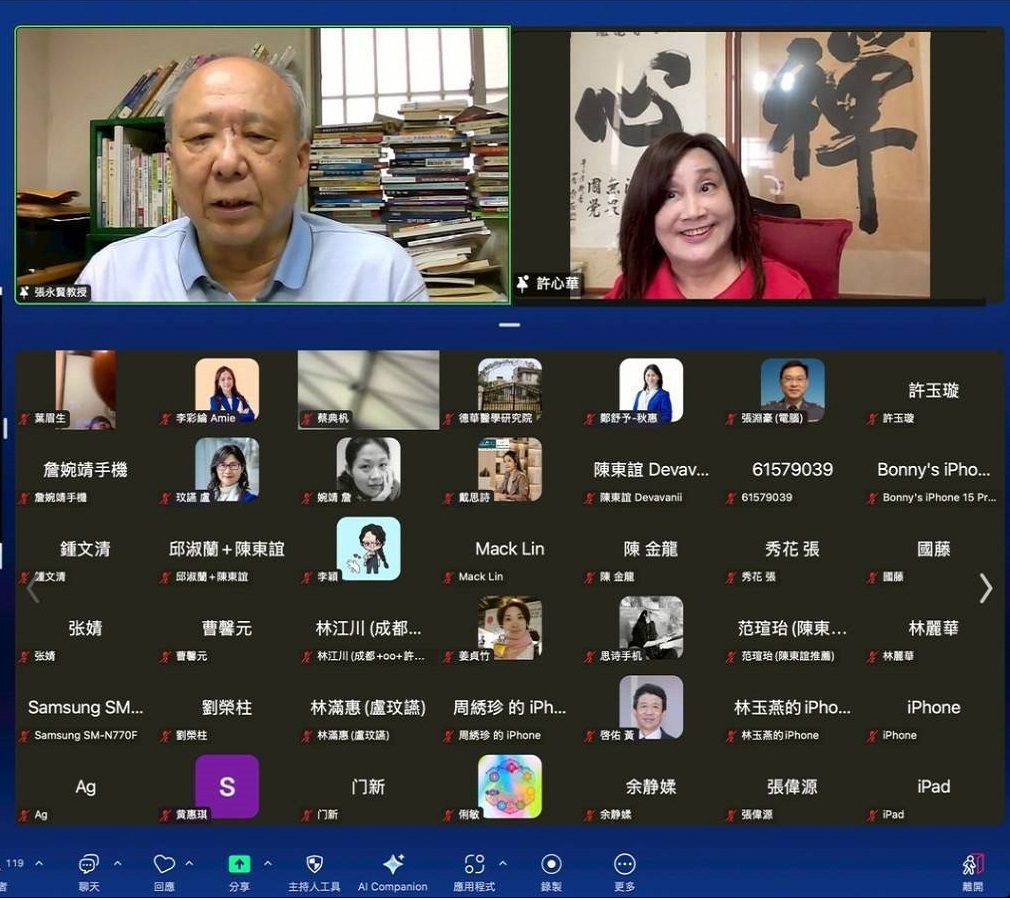Click muted mic icon next to Mack Lin
1010x900 pixels.
449,577
